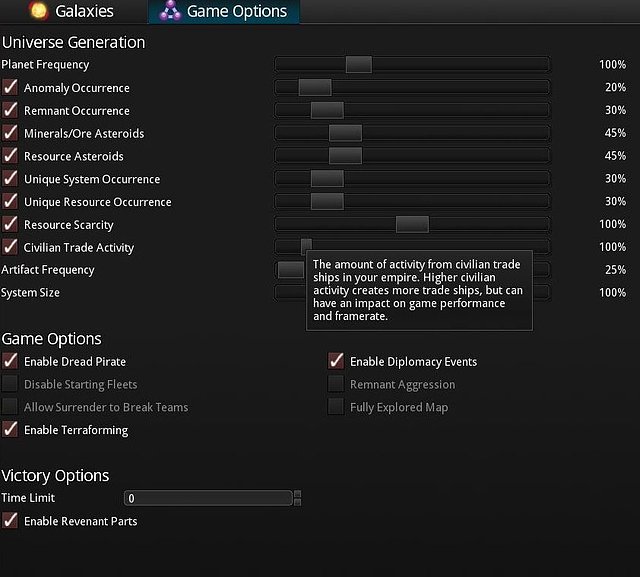Disable the Enable Terraforming option
The height and width of the screenshot is (577, 640).
10,430
